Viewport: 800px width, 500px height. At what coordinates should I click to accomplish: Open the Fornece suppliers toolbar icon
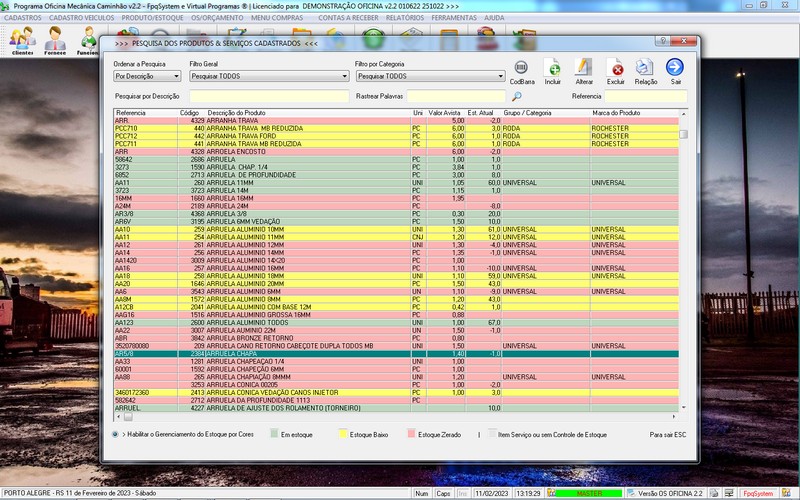pyautogui.click(x=55, y=40)
